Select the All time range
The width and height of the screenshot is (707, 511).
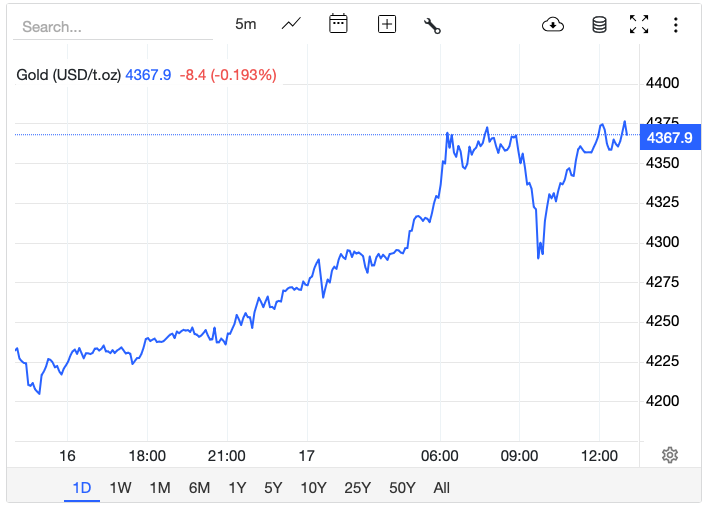pyautogui.click(x=441, y=488)
